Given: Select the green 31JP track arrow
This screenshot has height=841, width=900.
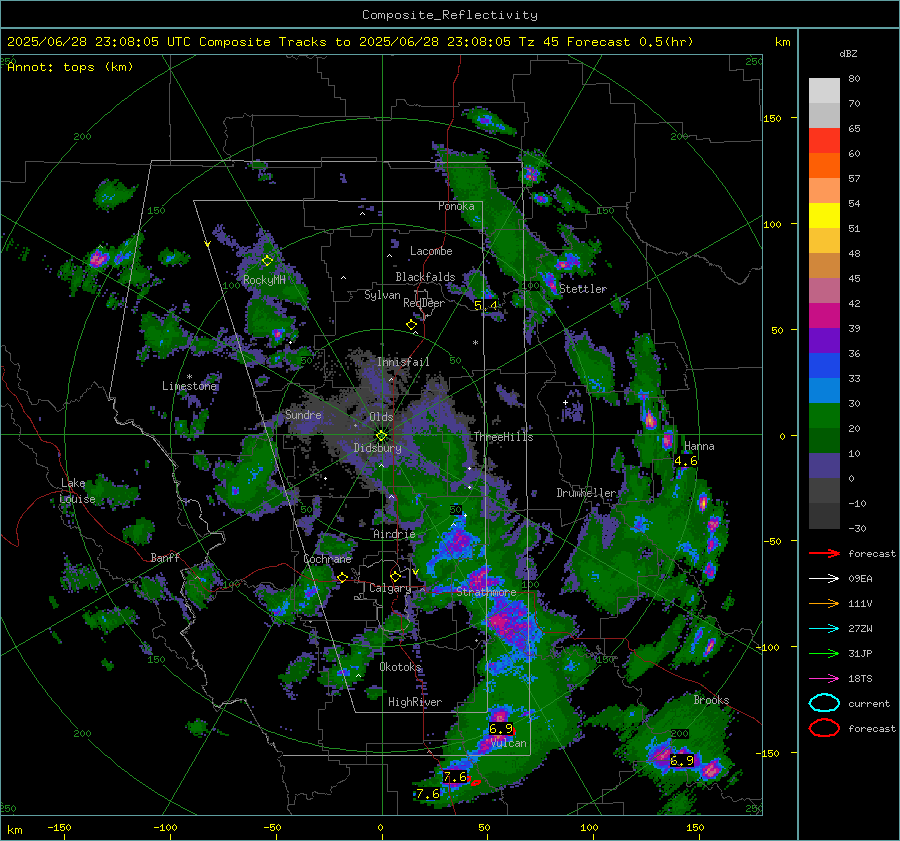Looking at the screenshot, I should pyautogui.click(x=824, y=653).
